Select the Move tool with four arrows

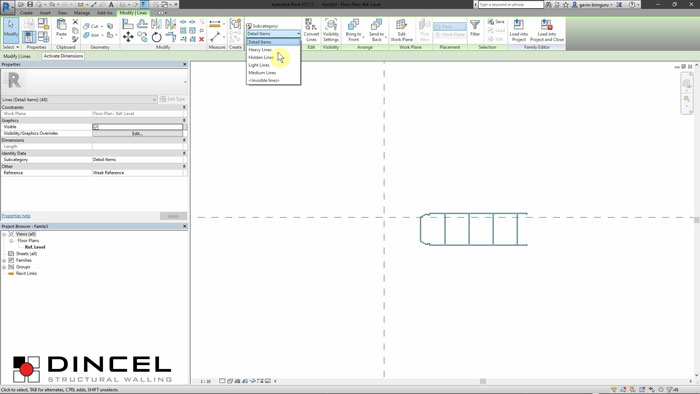pos(128,37)
